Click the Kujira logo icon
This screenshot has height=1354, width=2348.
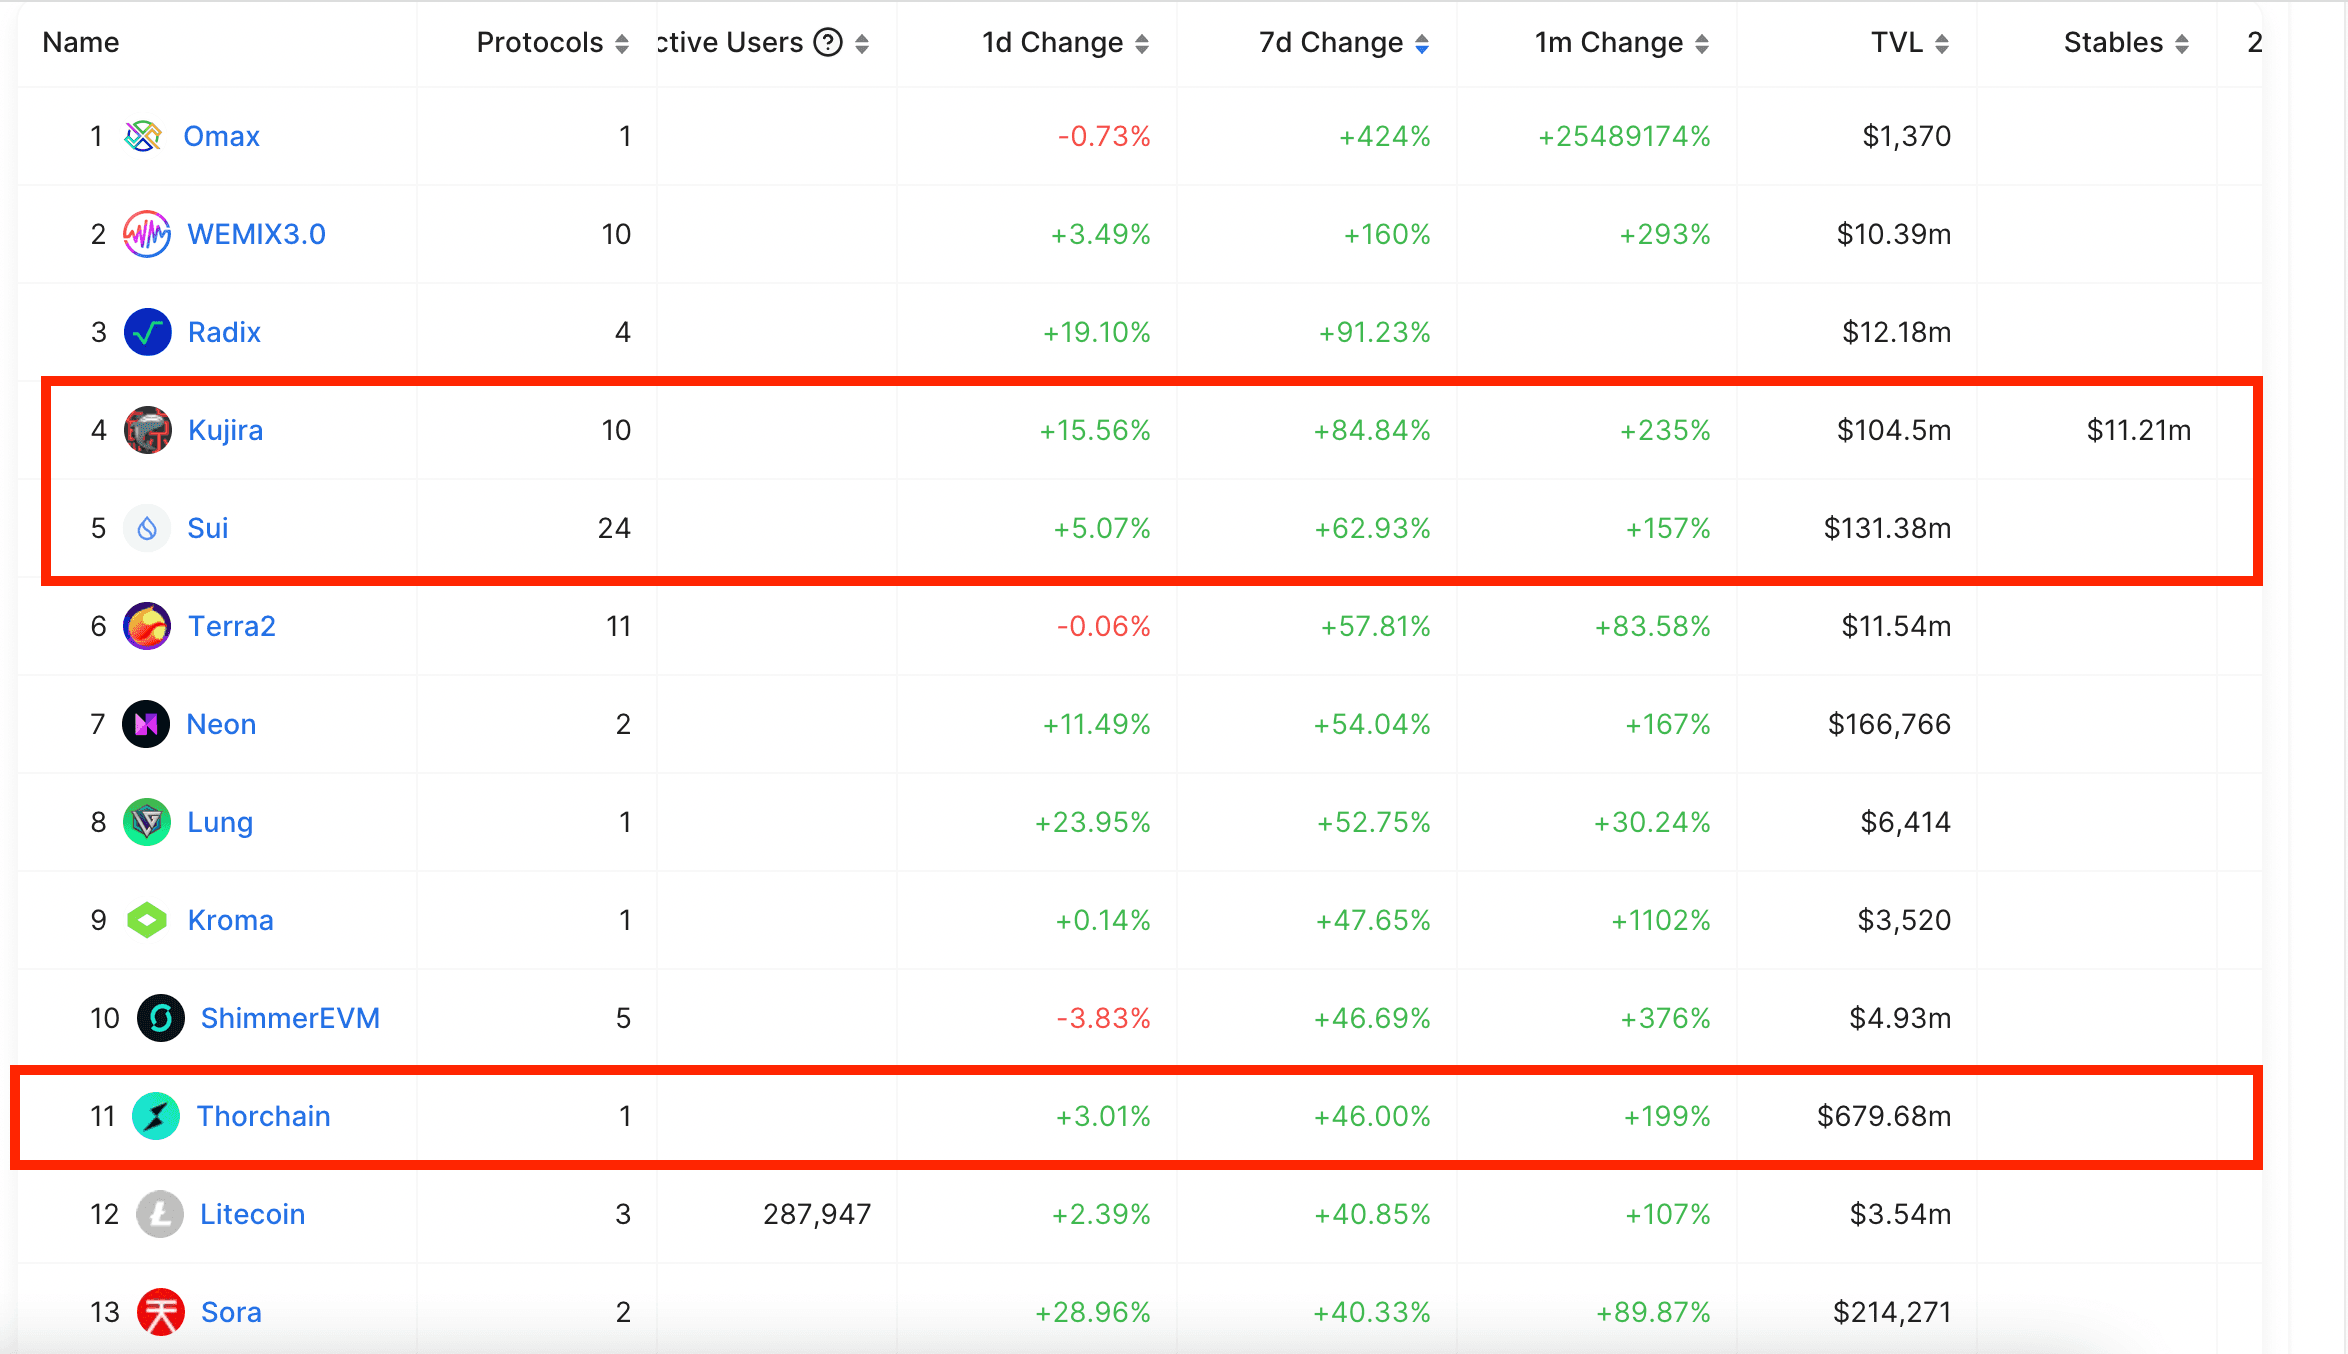click(147, 430)
